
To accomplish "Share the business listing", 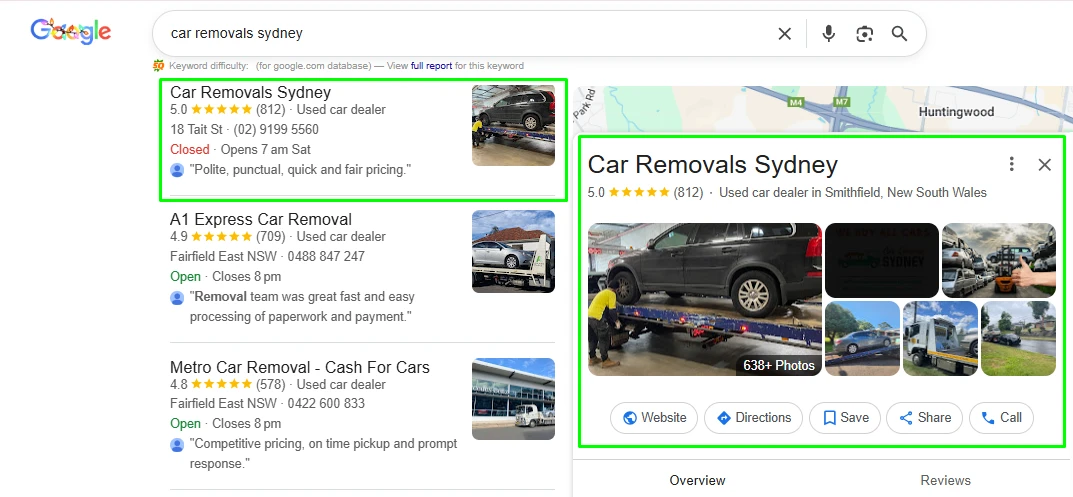I will coord(925,418).
